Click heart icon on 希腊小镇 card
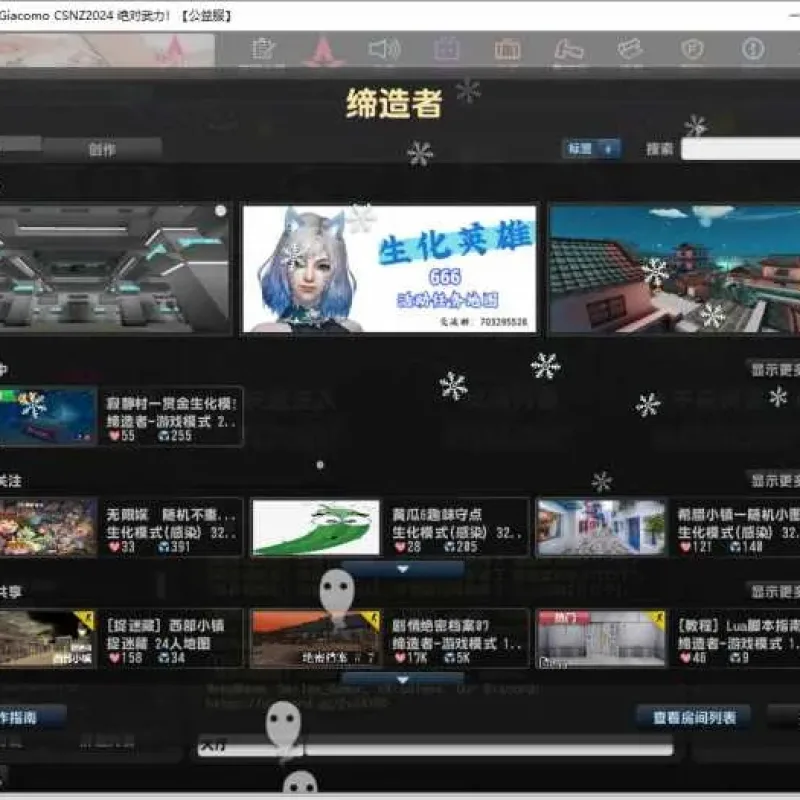 [685, 547]
